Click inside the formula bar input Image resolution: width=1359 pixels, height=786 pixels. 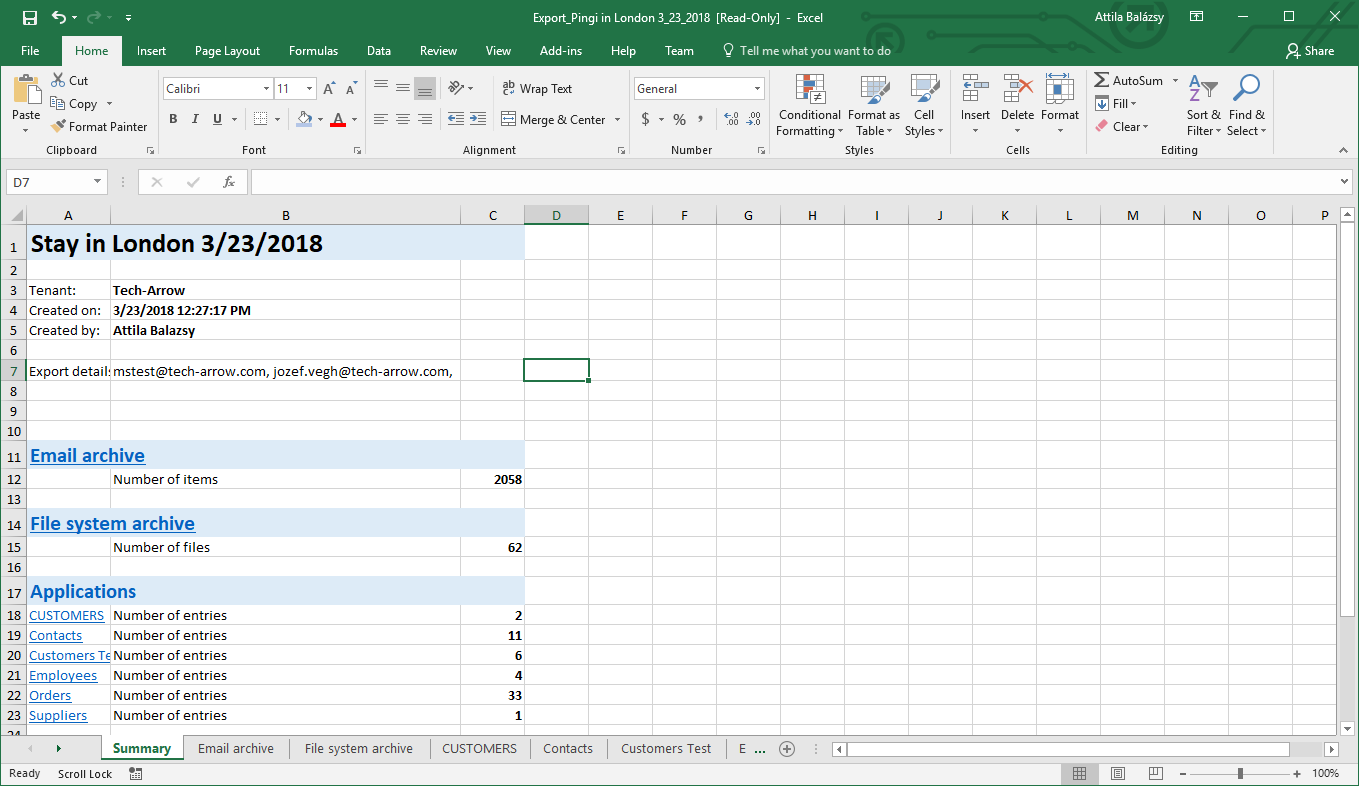pos(790,182)
